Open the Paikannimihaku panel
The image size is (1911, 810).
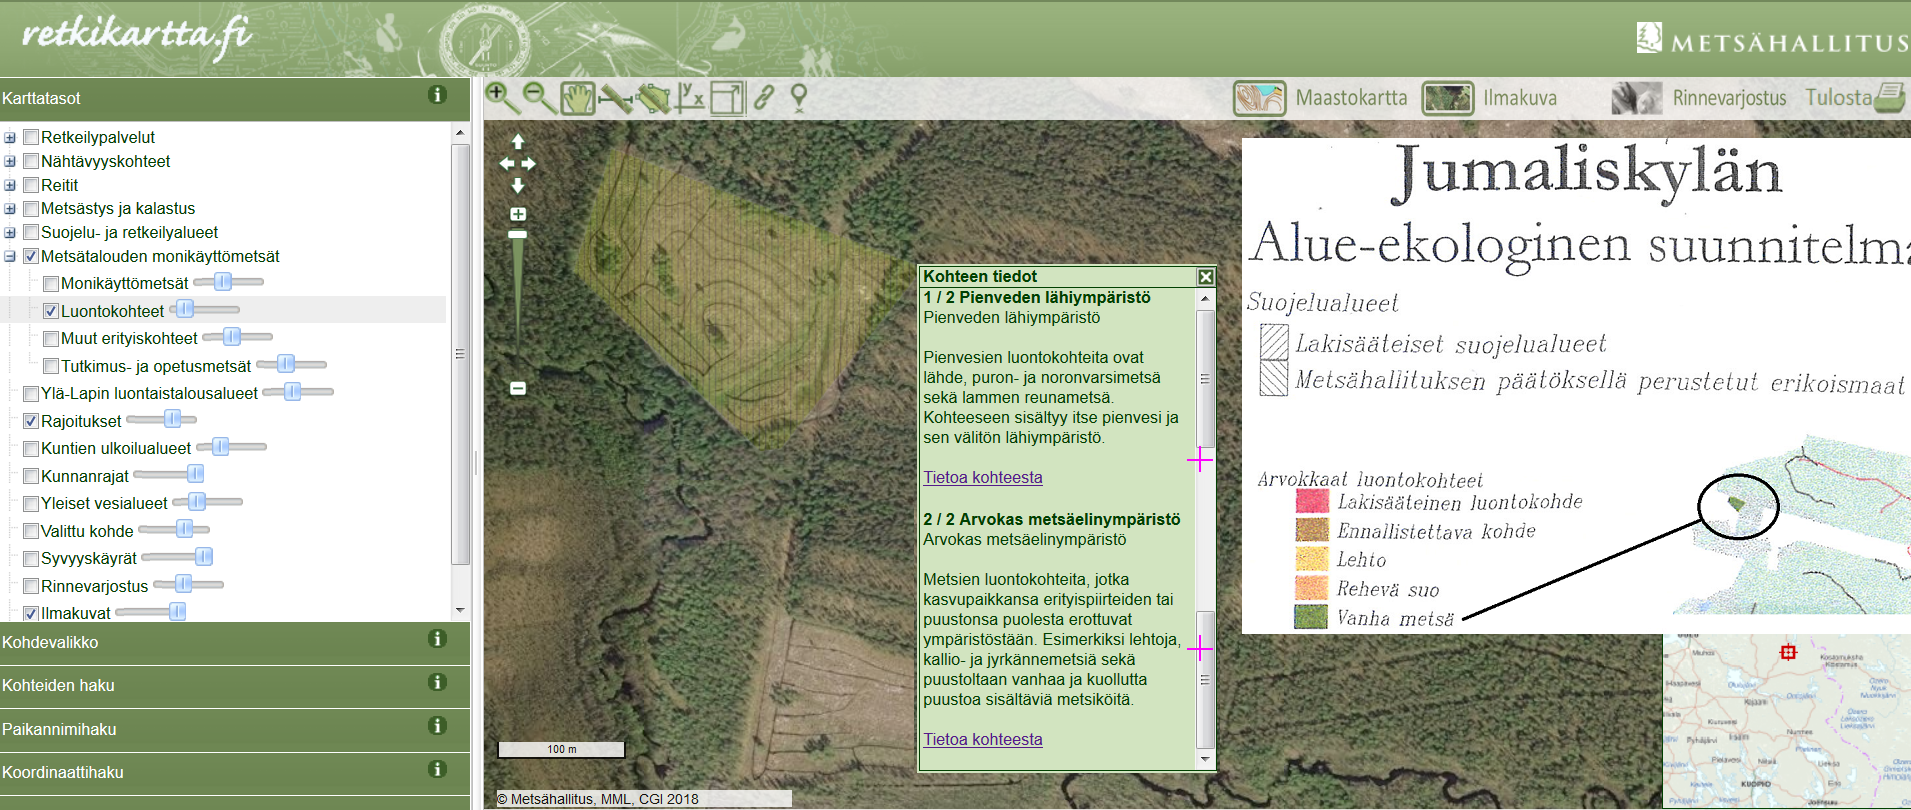point(59,729)
